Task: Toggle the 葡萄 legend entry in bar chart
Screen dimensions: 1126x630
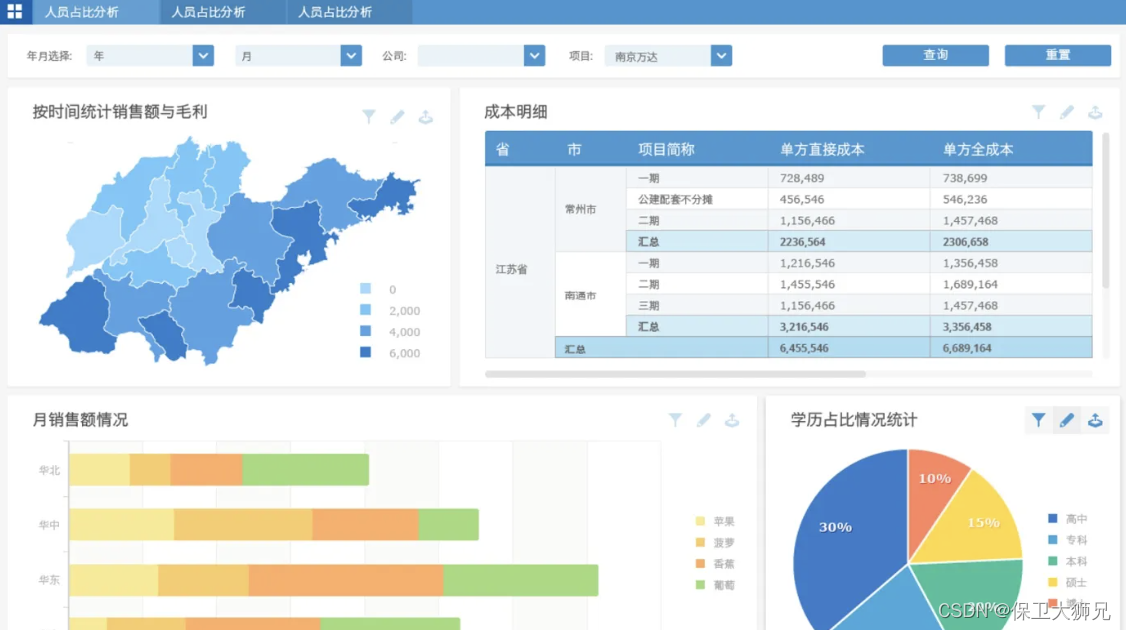Action: [x=715, y=585]
